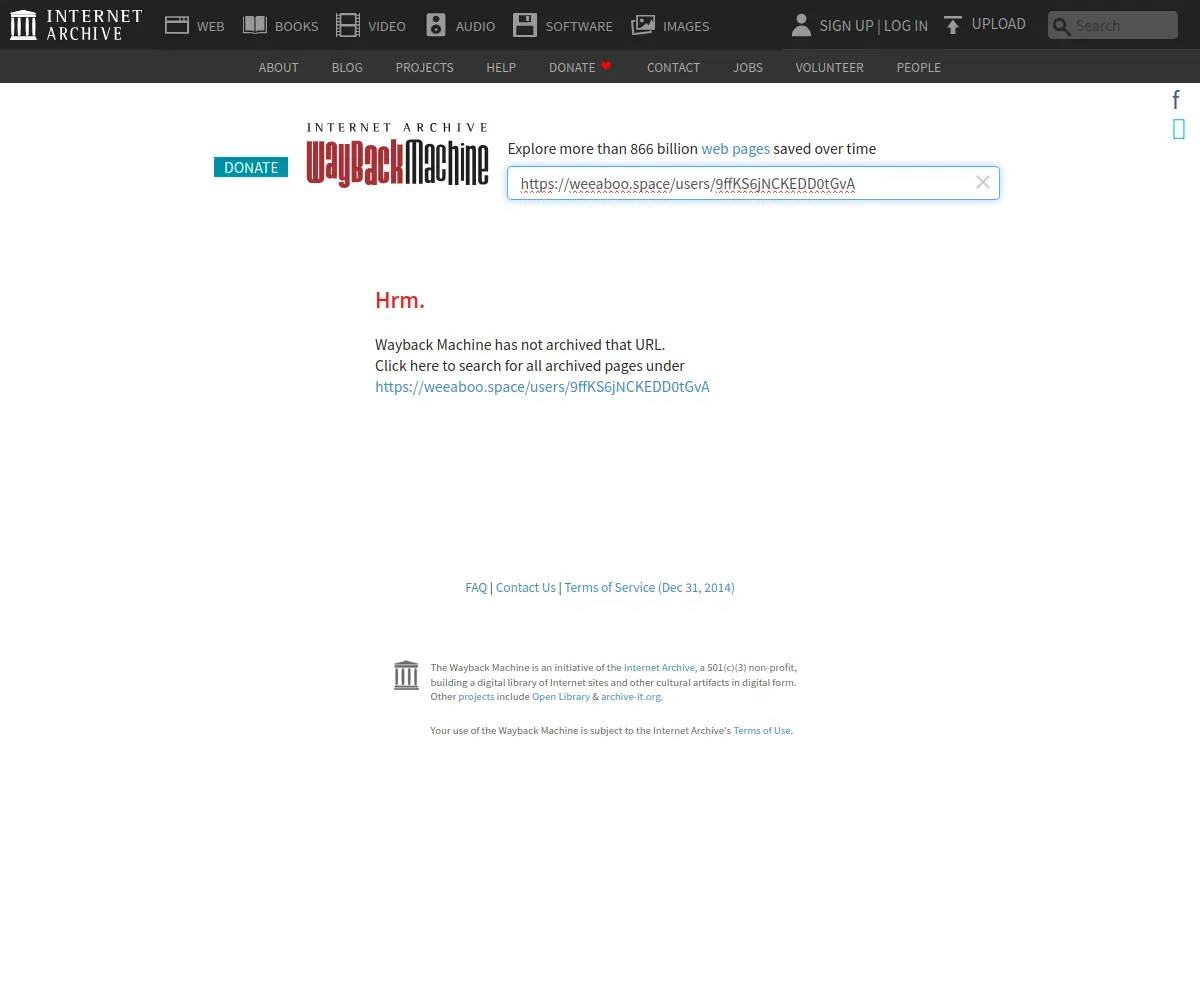This screenshot has width=1200, height=1000.
Task: Share via the Facebook icon
Action: [1176, 100]
